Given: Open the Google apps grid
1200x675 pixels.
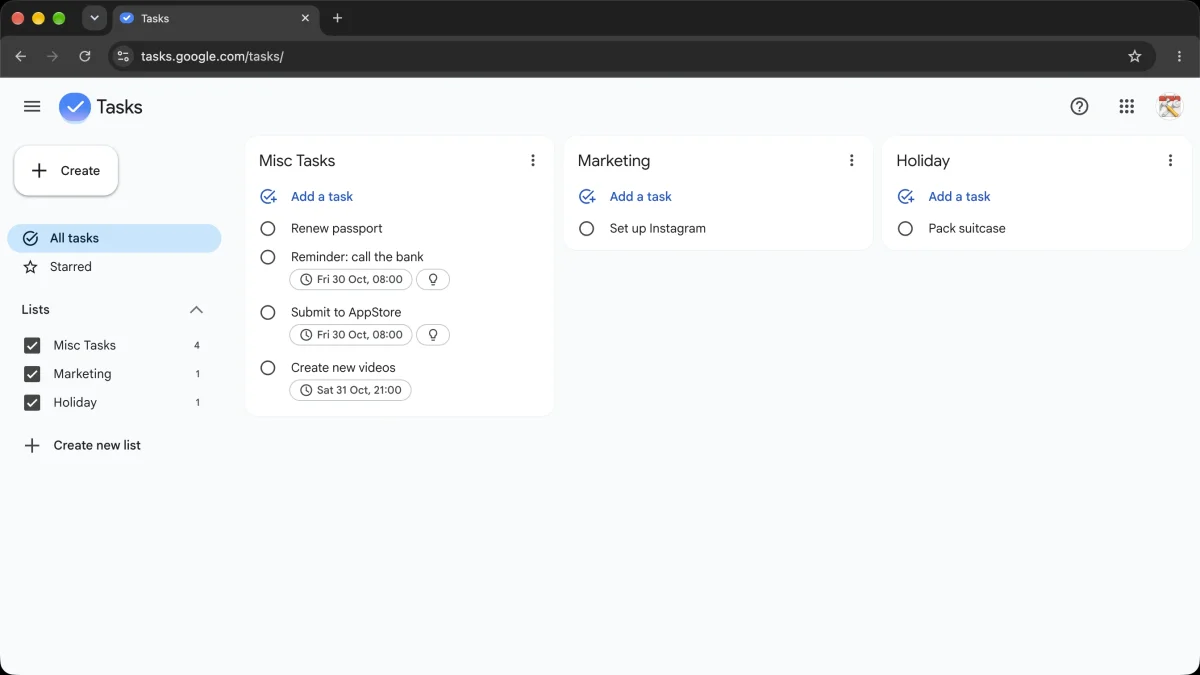Looking at the screenshot, I should (1127, 107).
